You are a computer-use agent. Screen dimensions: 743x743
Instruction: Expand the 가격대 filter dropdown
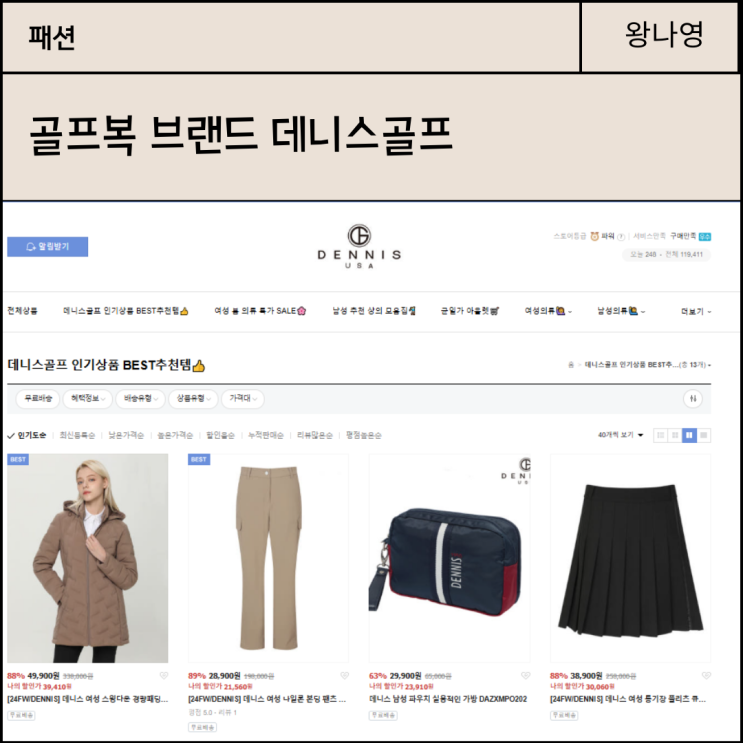(243, 399)
